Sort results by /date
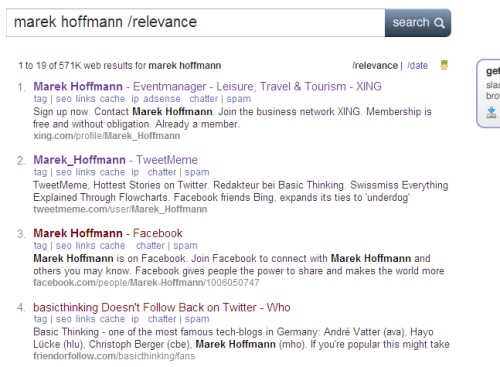Screen dimensions: 500x367 tap(417, 65)
